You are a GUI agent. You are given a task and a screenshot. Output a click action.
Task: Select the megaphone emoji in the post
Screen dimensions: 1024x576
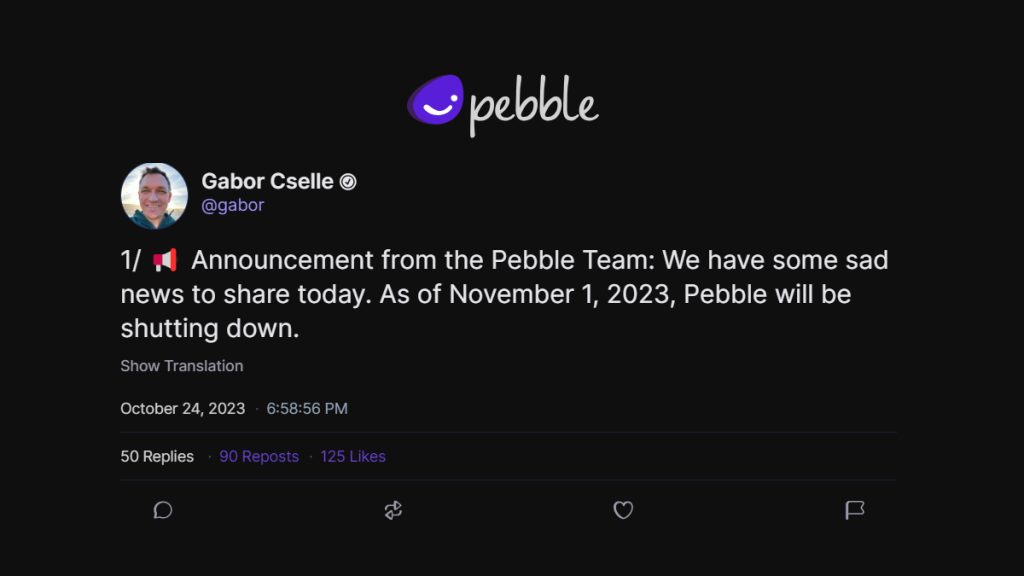(165, 258)
